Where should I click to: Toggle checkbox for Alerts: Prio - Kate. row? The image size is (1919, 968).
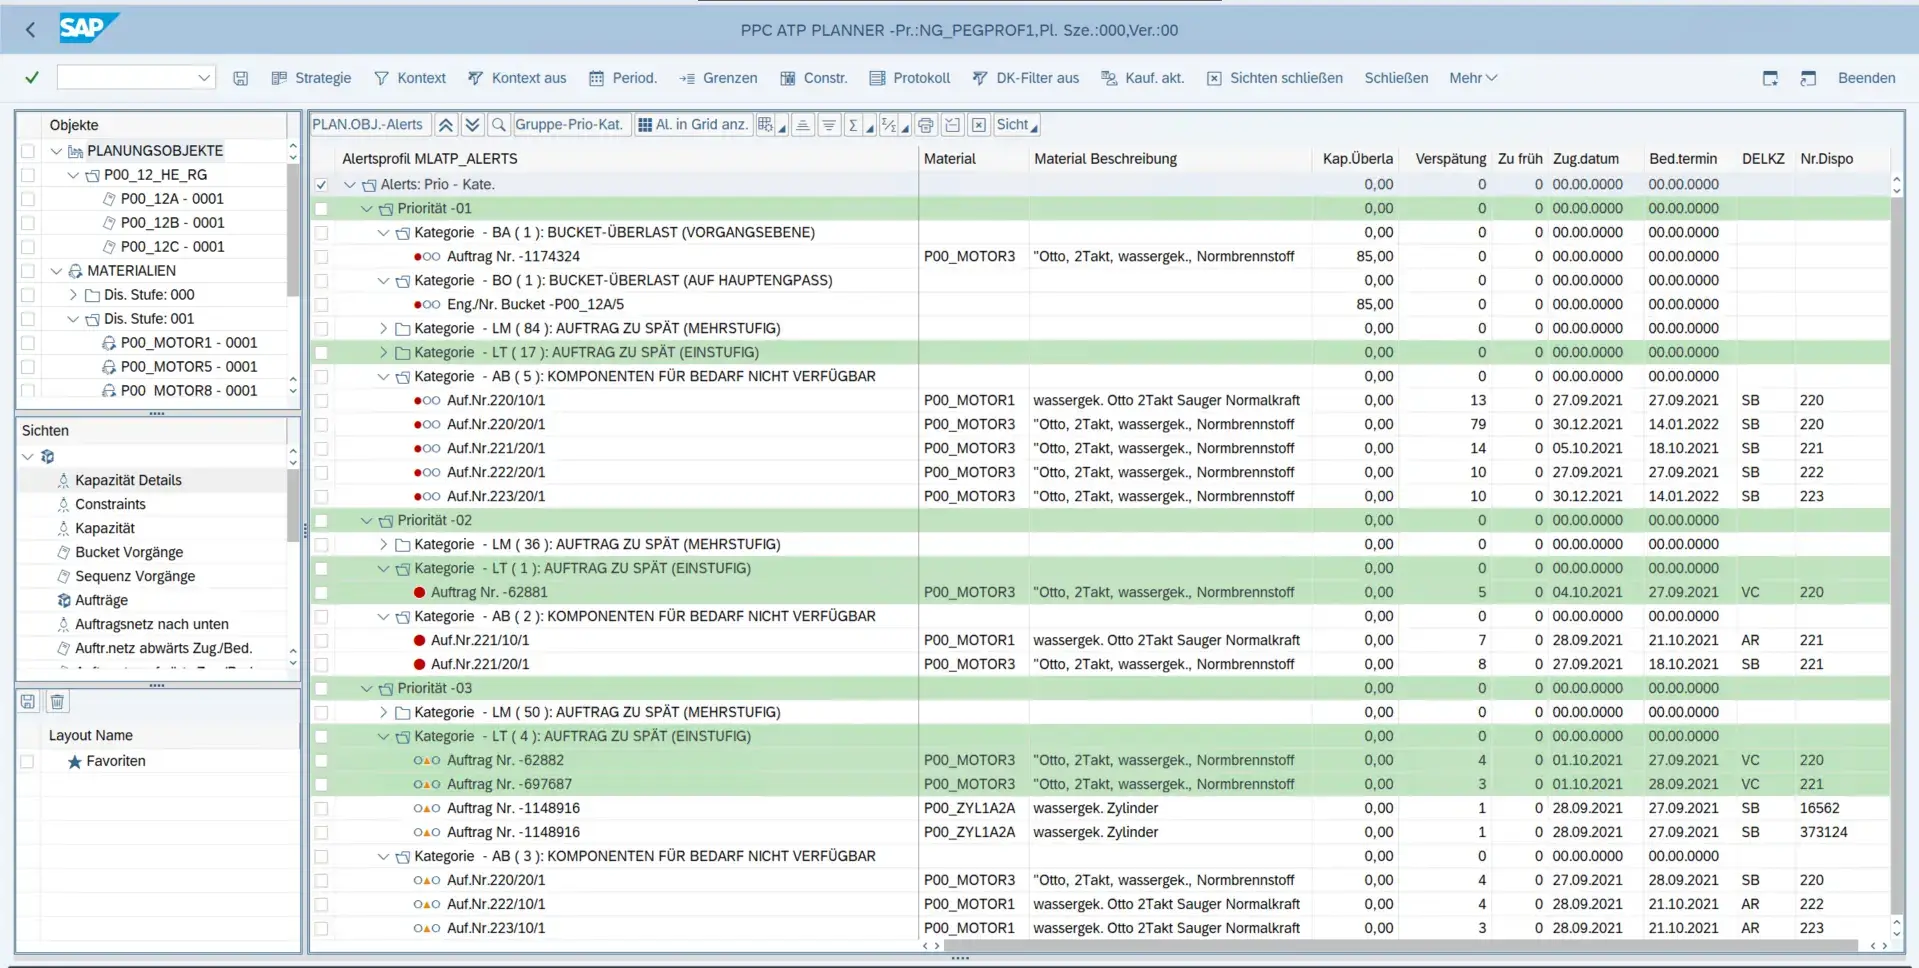click(321, 185)
